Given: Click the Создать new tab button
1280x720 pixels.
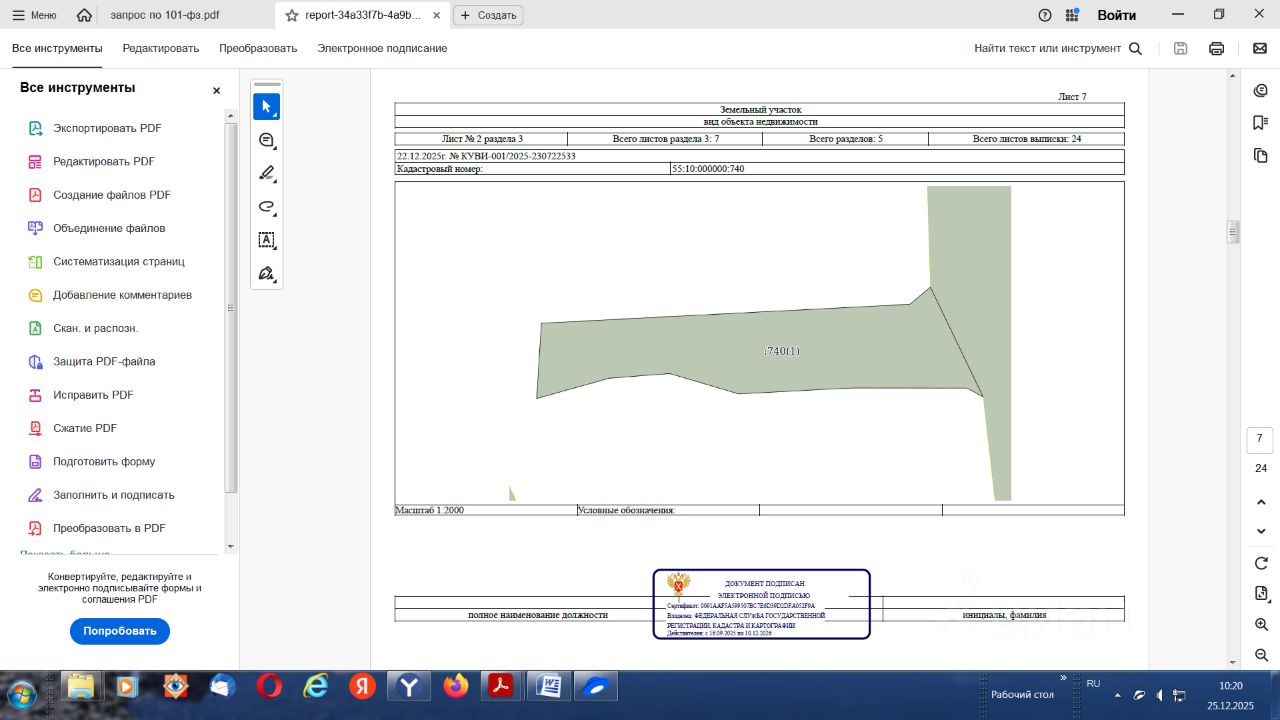Looking at the screenshot, I should 488,15.
